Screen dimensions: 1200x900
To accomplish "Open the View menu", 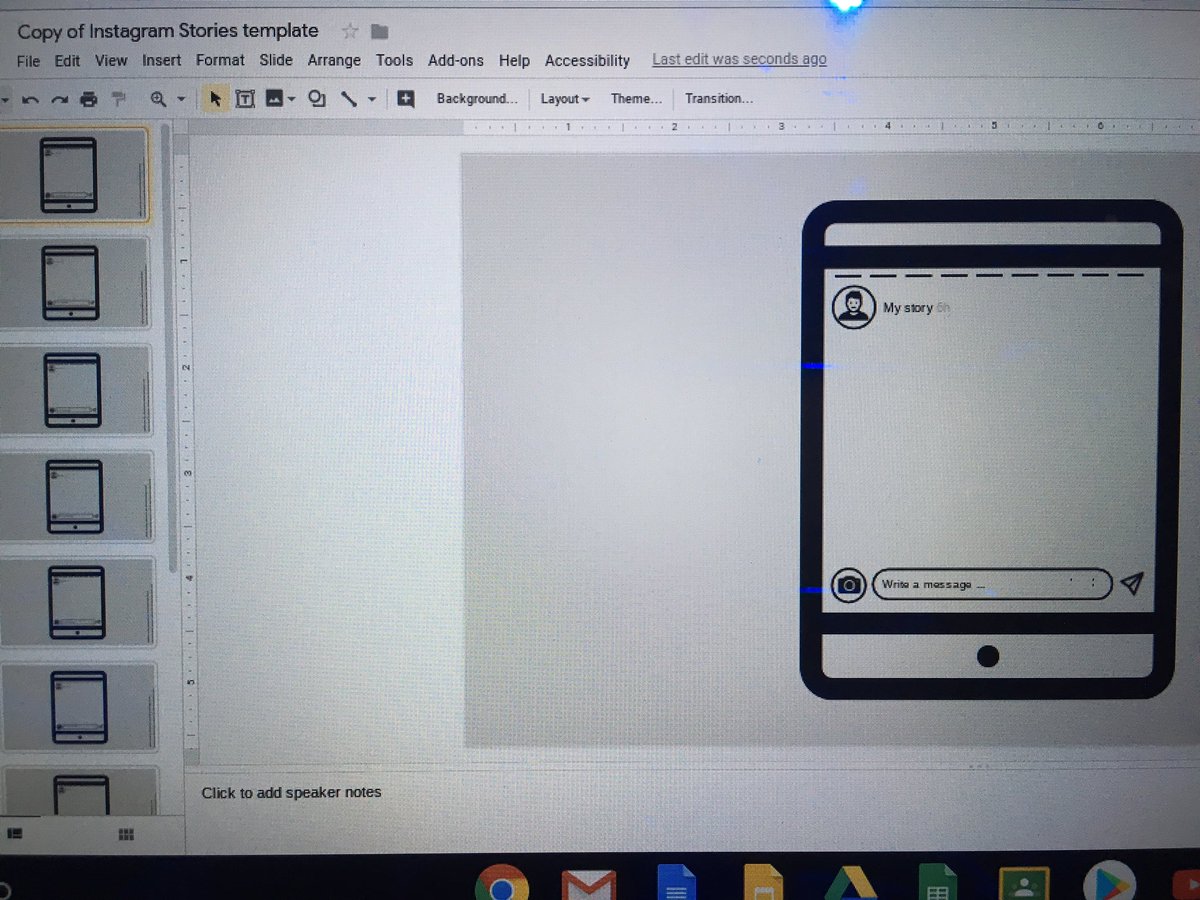I will click(x=111, y=61).
